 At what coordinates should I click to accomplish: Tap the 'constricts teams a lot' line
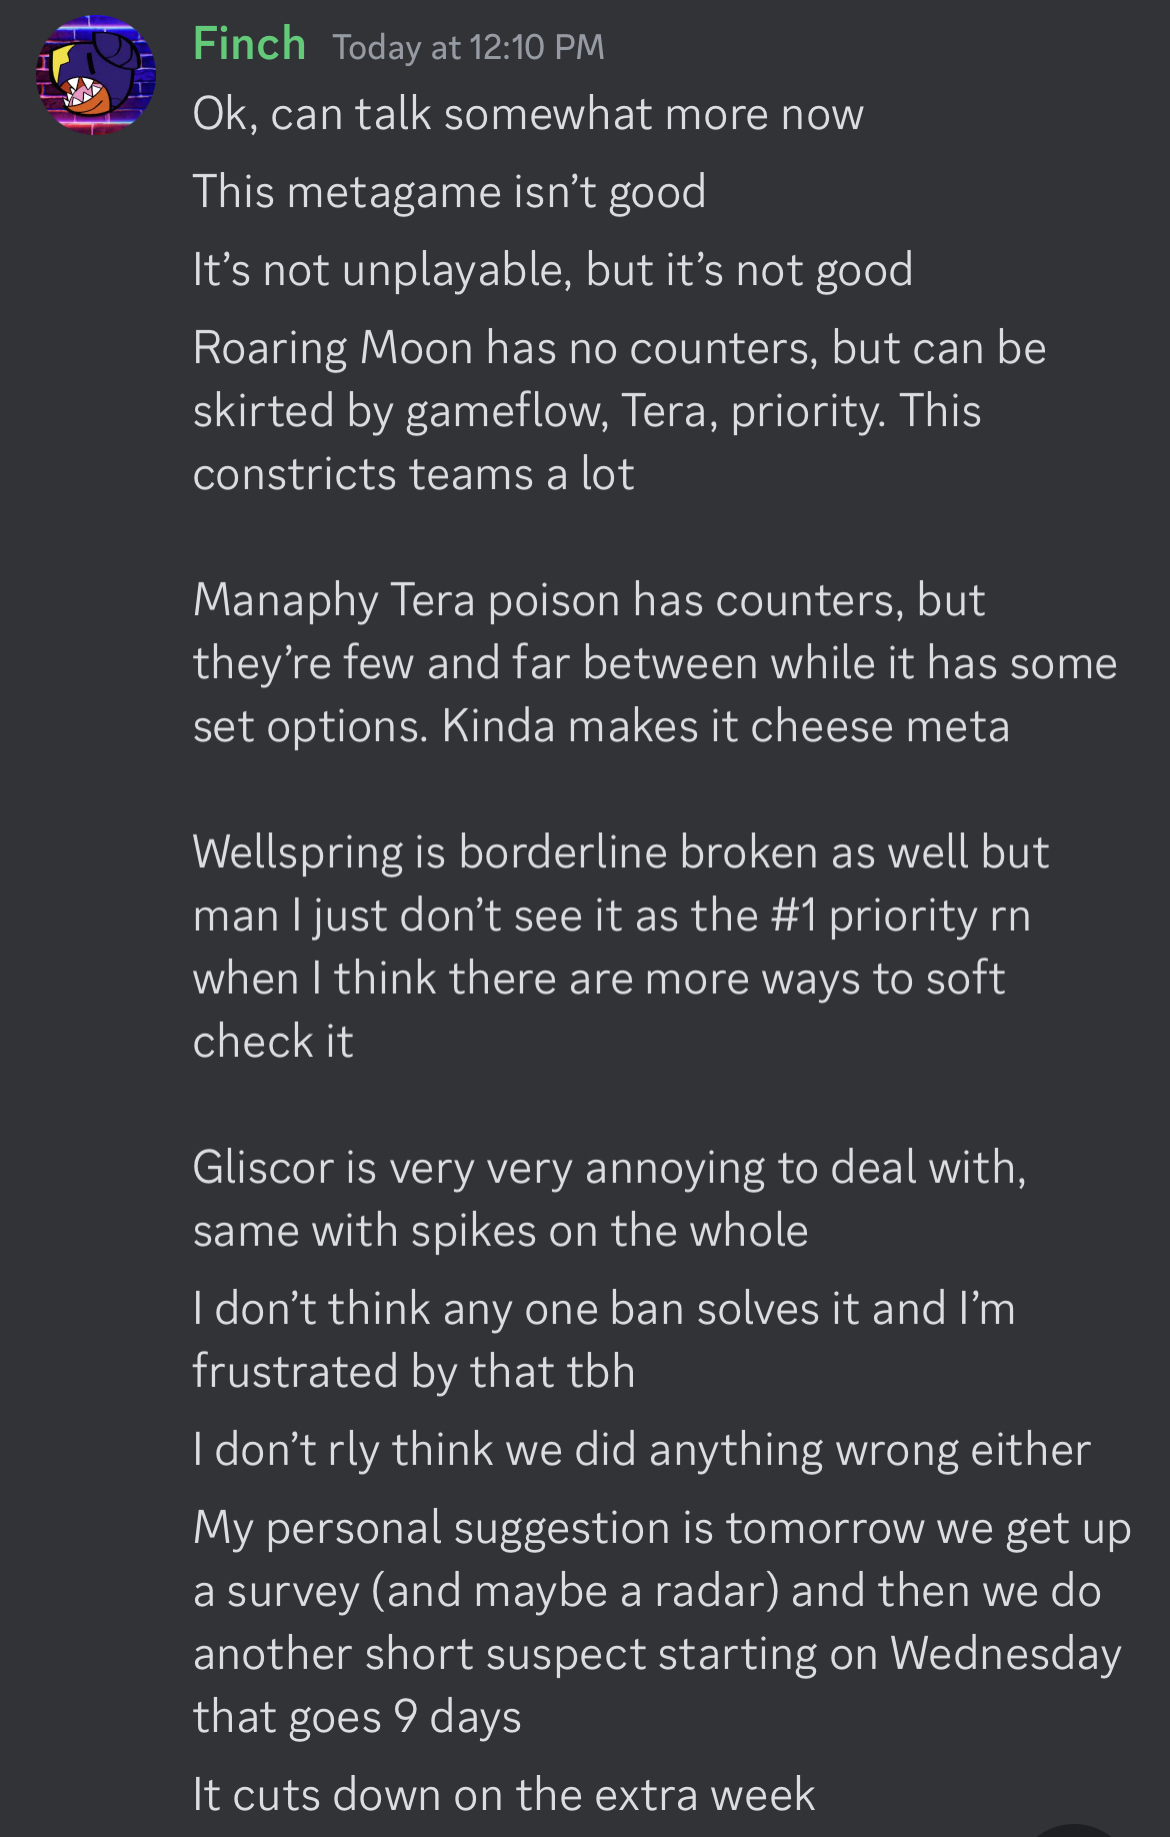pyautogui.click(x=413, y=474)
